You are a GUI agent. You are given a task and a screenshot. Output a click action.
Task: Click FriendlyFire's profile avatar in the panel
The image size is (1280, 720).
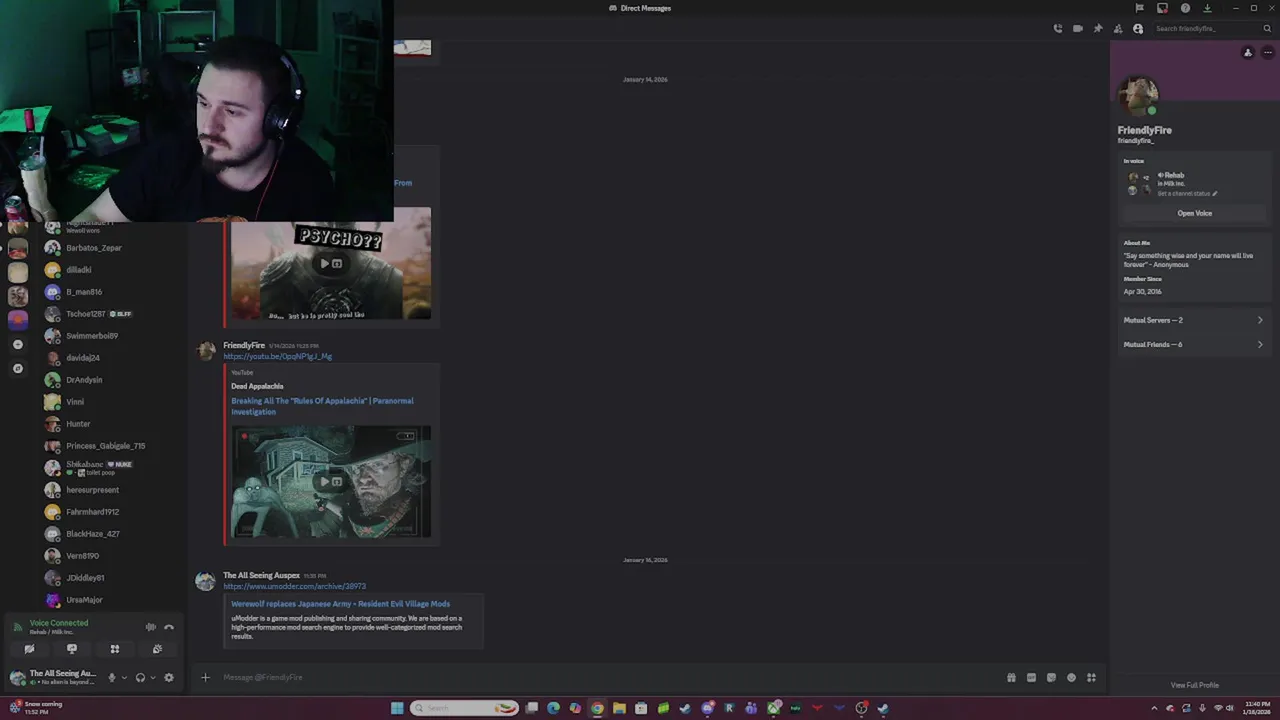point(1137,96)
